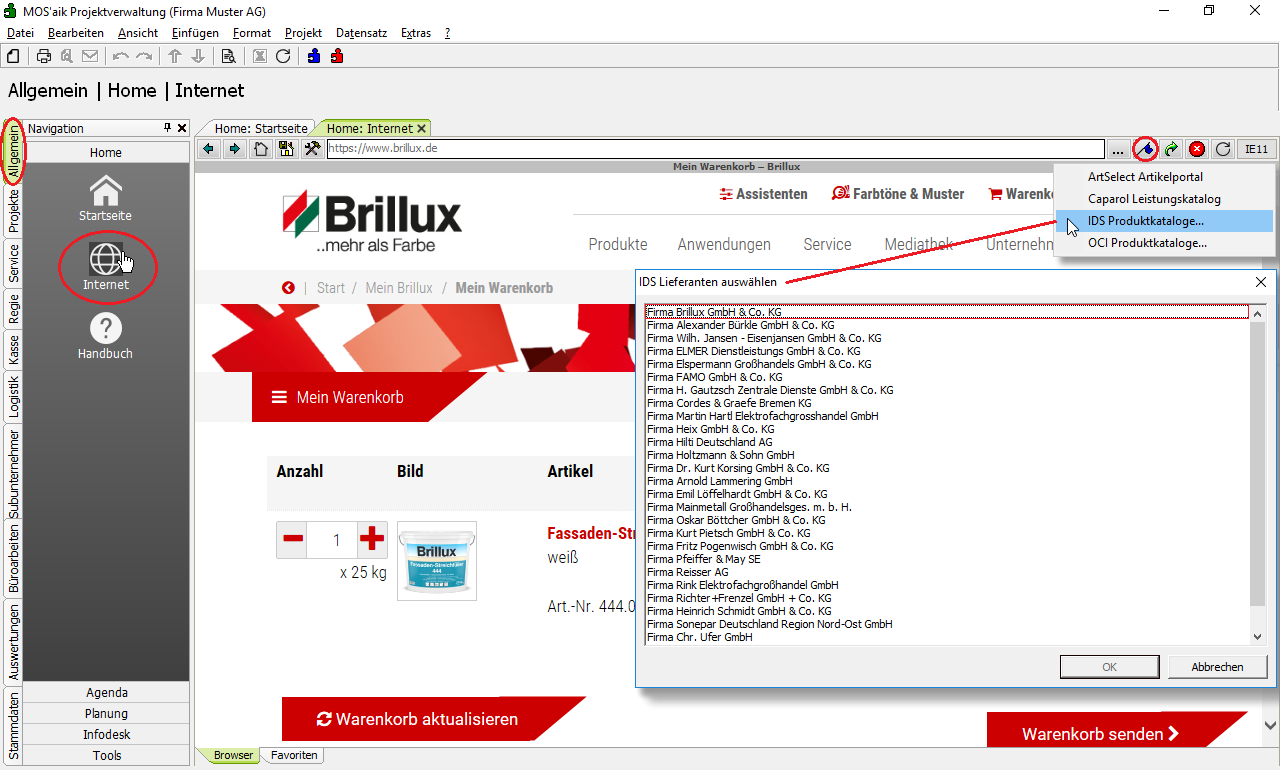Click the redo arrow icon

(x=144, y=56)
